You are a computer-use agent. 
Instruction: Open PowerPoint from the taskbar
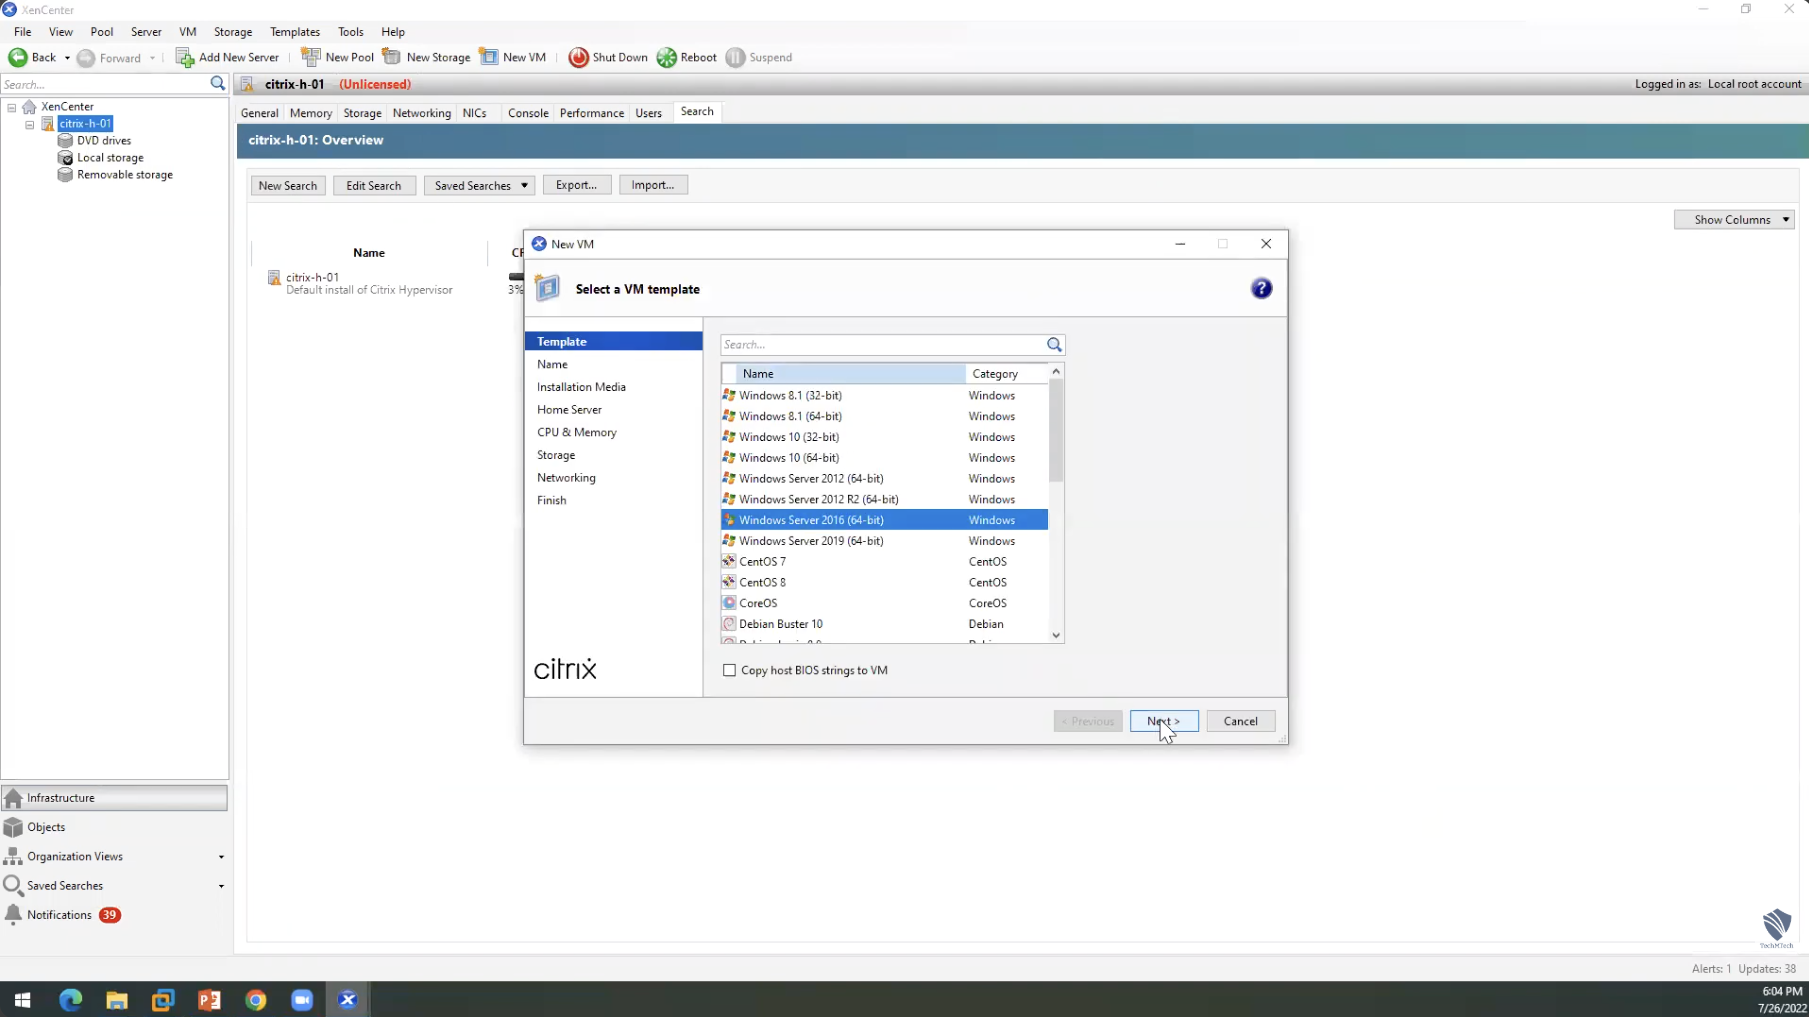209,999
